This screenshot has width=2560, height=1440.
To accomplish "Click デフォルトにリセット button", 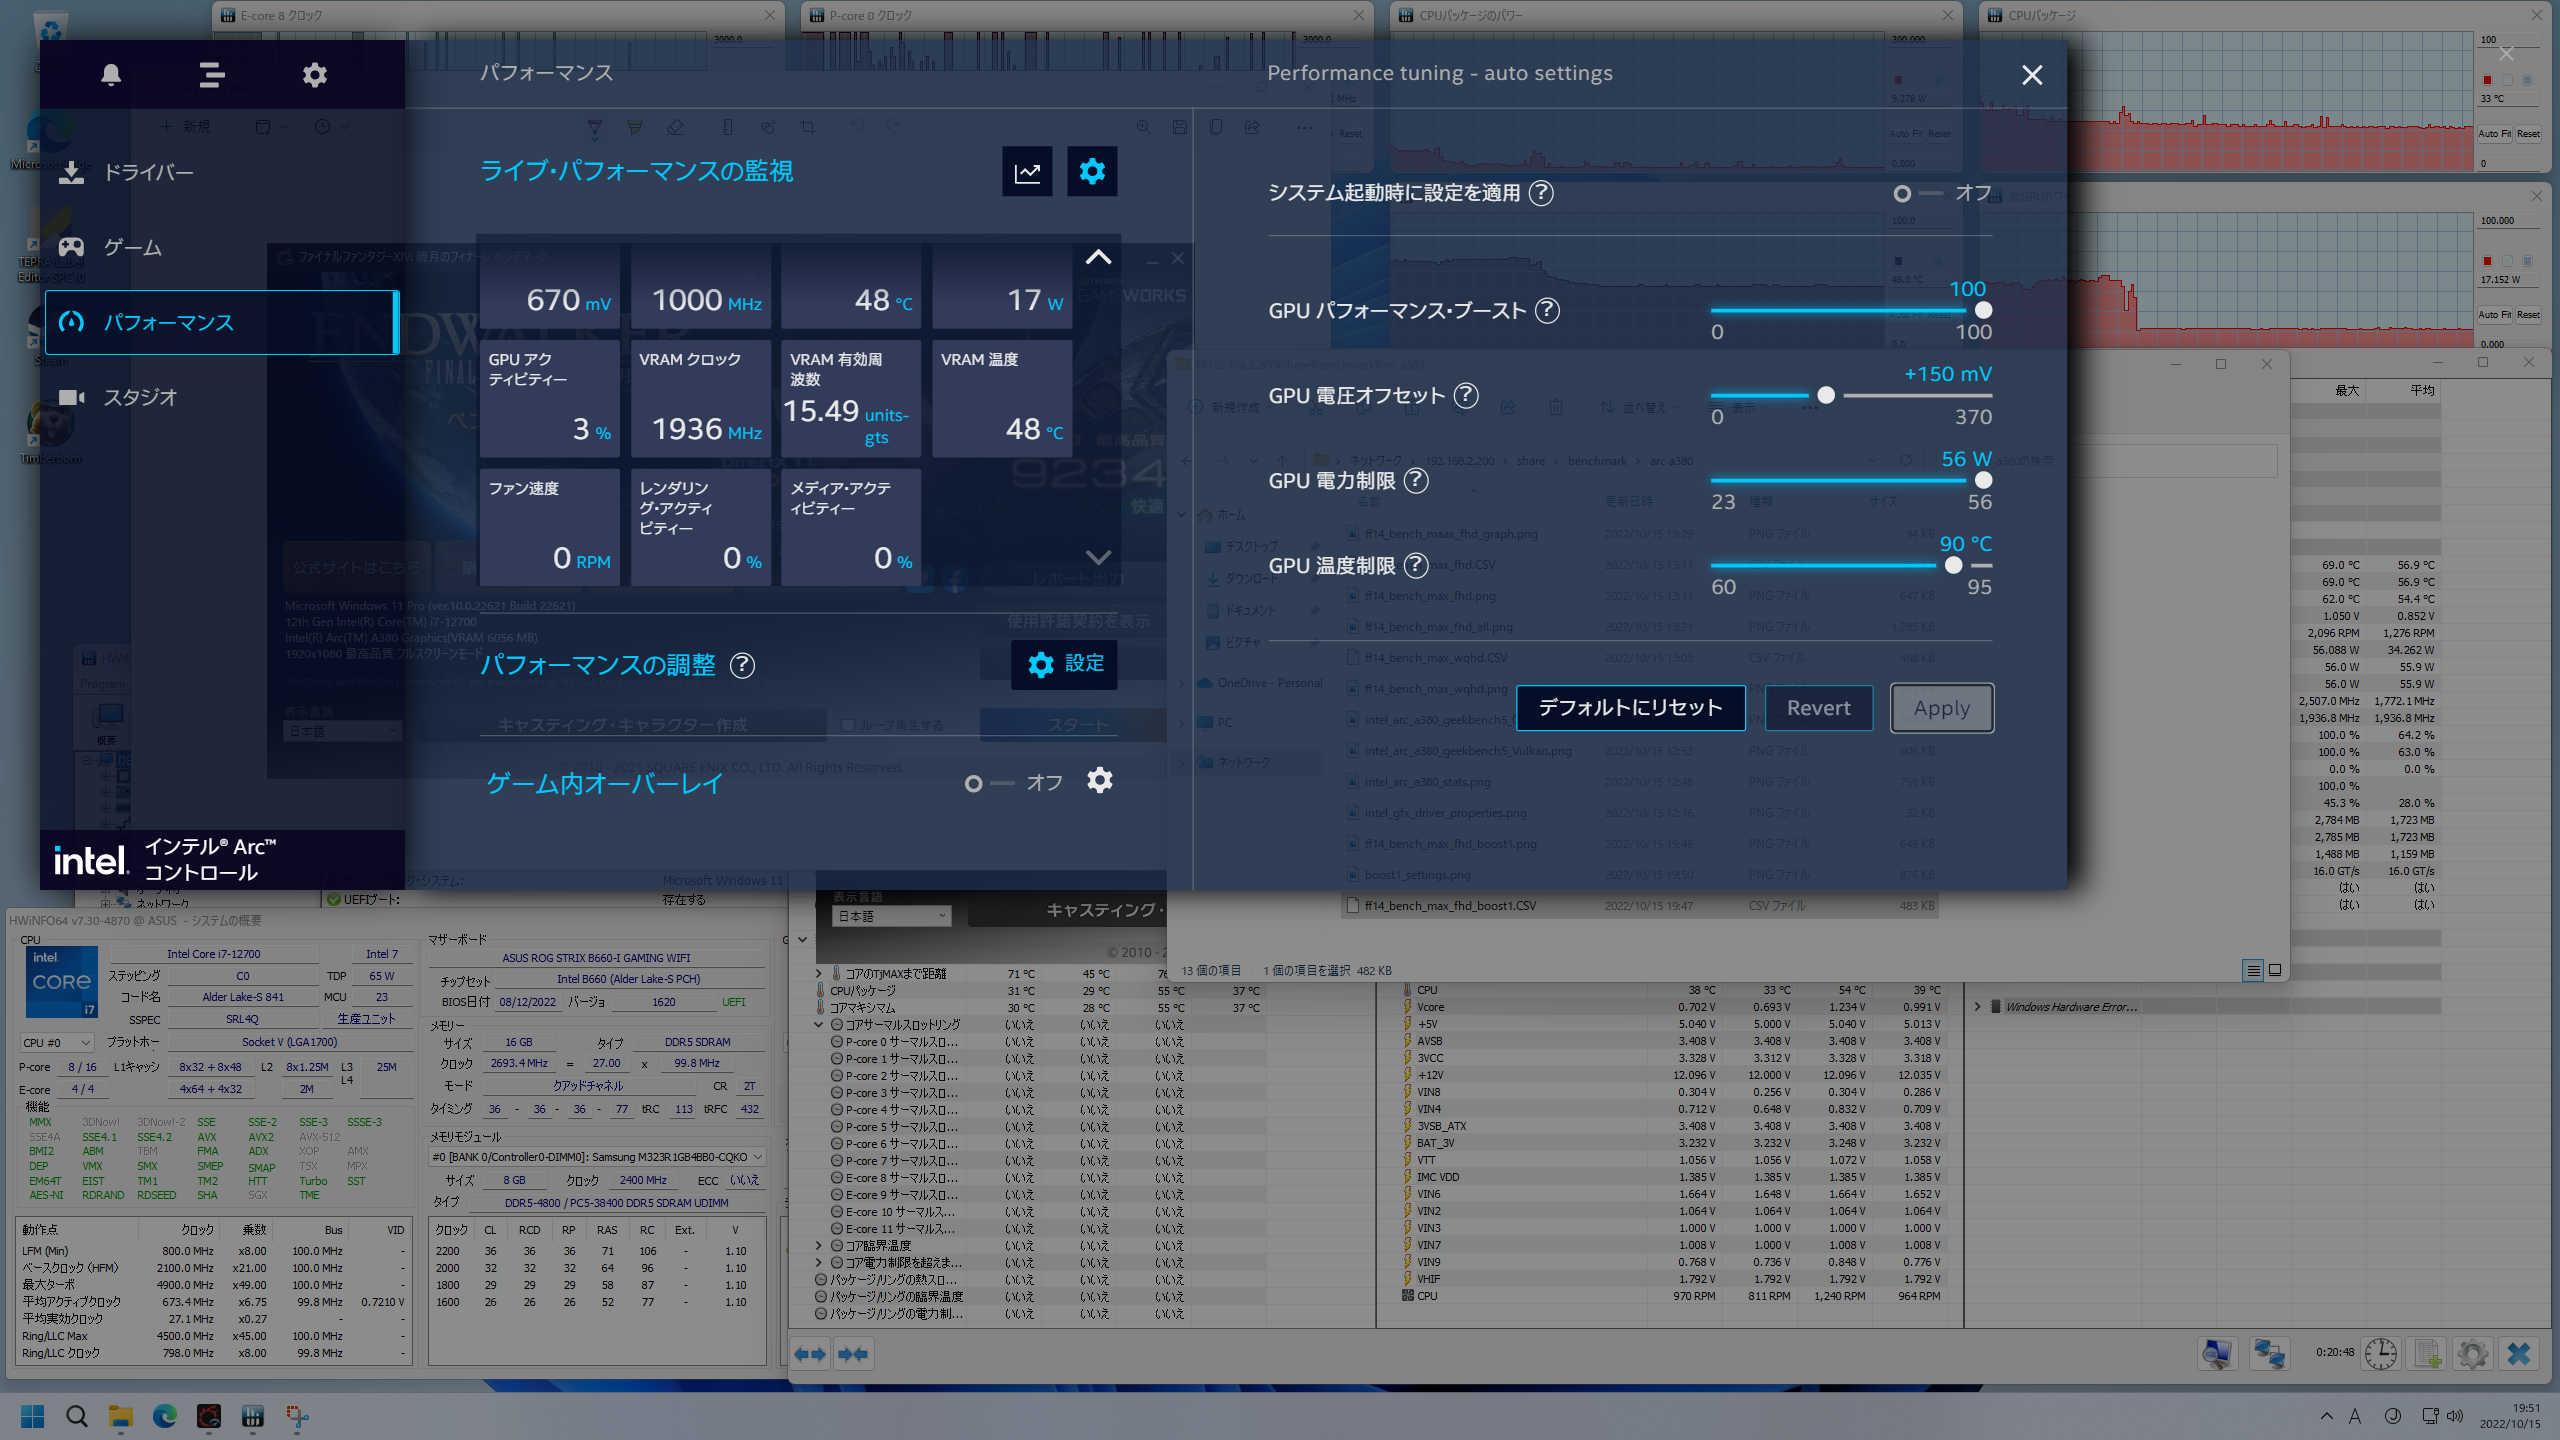I will point(1630,708).
